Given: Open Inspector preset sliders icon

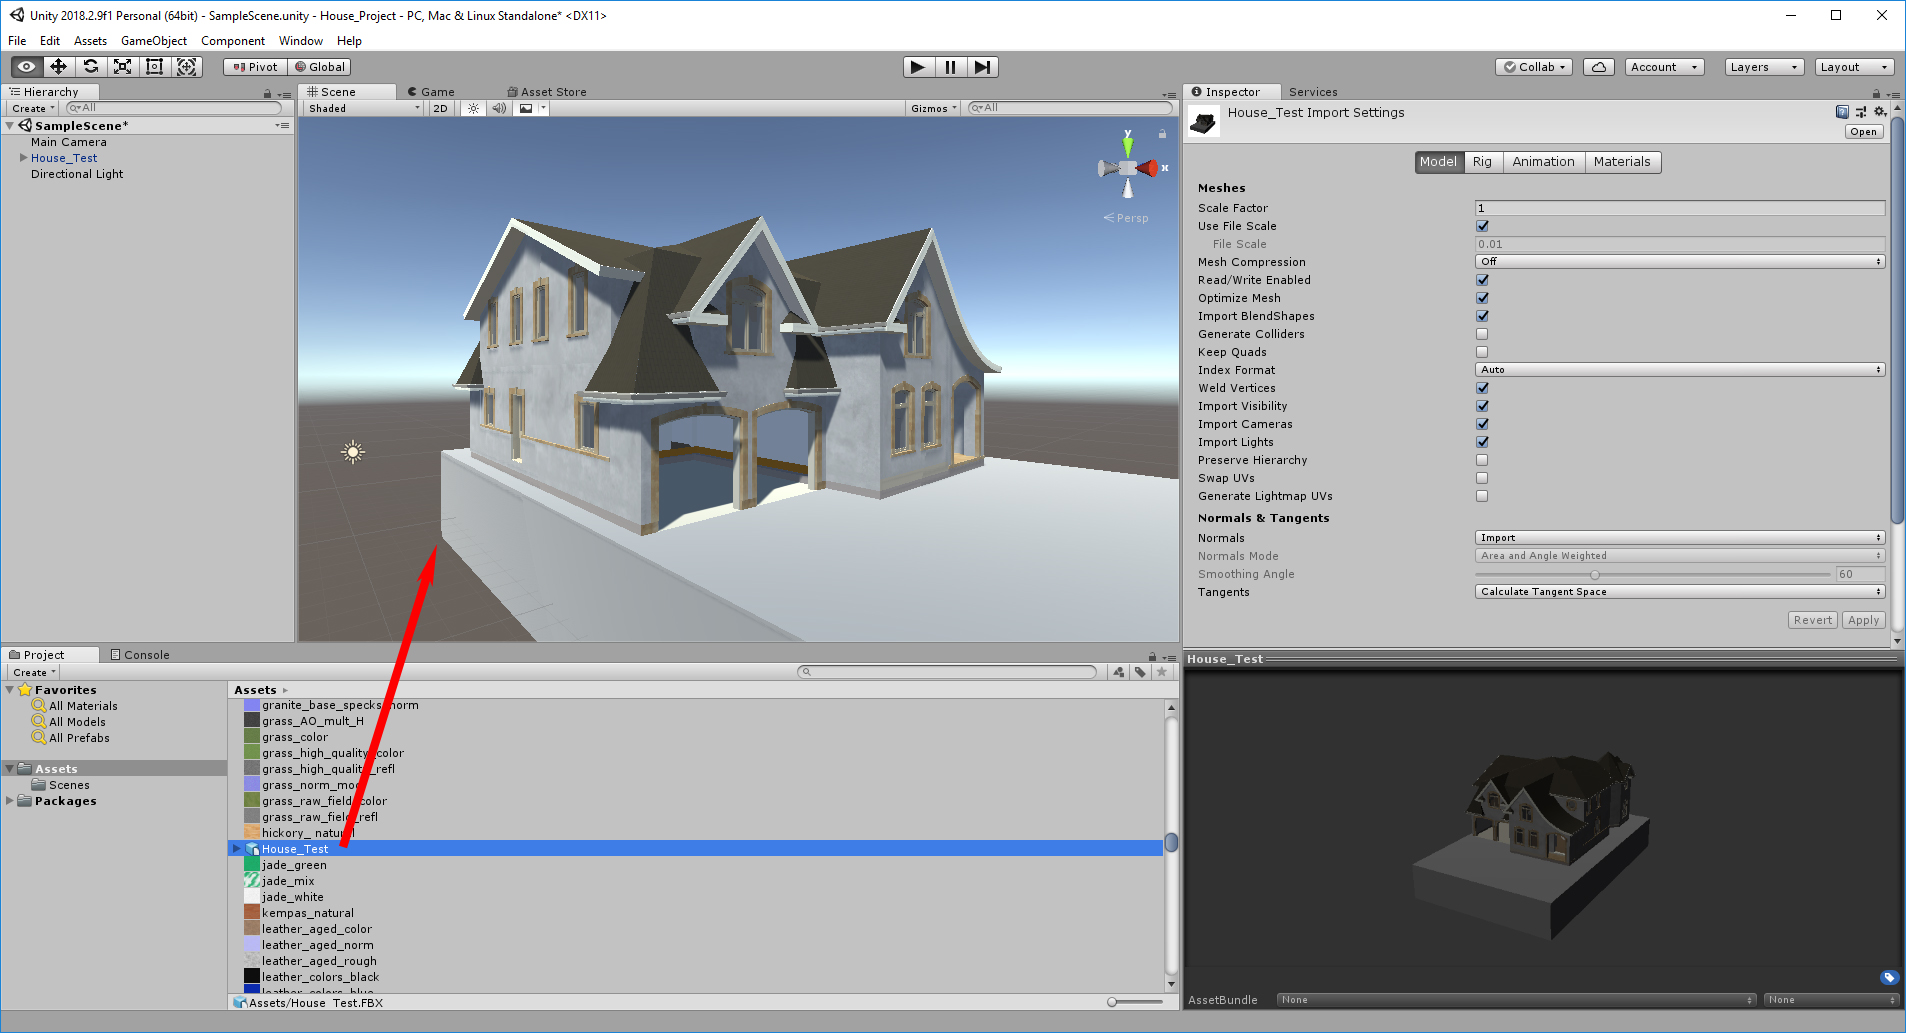Looking at the screenshot, I should click(1861, 112).
